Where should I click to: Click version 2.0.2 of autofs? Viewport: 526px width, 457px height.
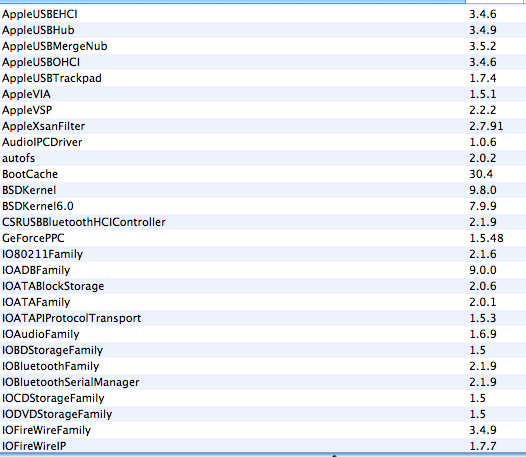tap(483, 158)
